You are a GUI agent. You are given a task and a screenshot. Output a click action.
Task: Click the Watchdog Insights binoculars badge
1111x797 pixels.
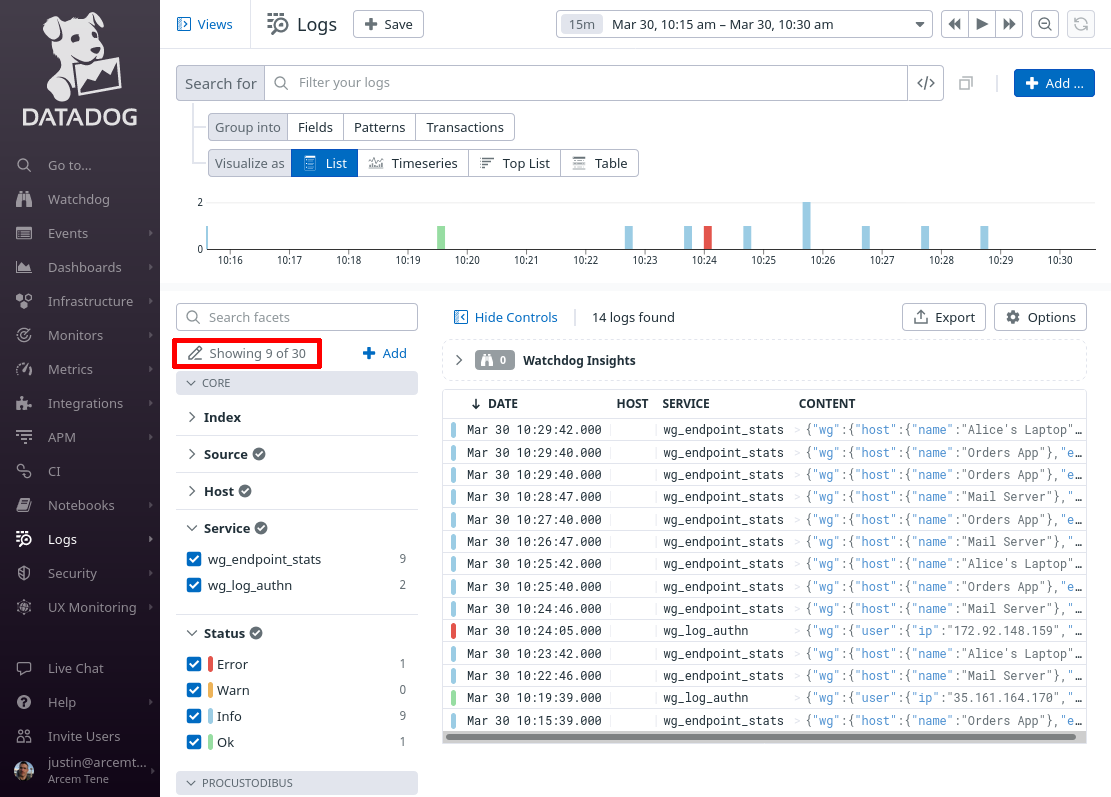tap(494, 360)
